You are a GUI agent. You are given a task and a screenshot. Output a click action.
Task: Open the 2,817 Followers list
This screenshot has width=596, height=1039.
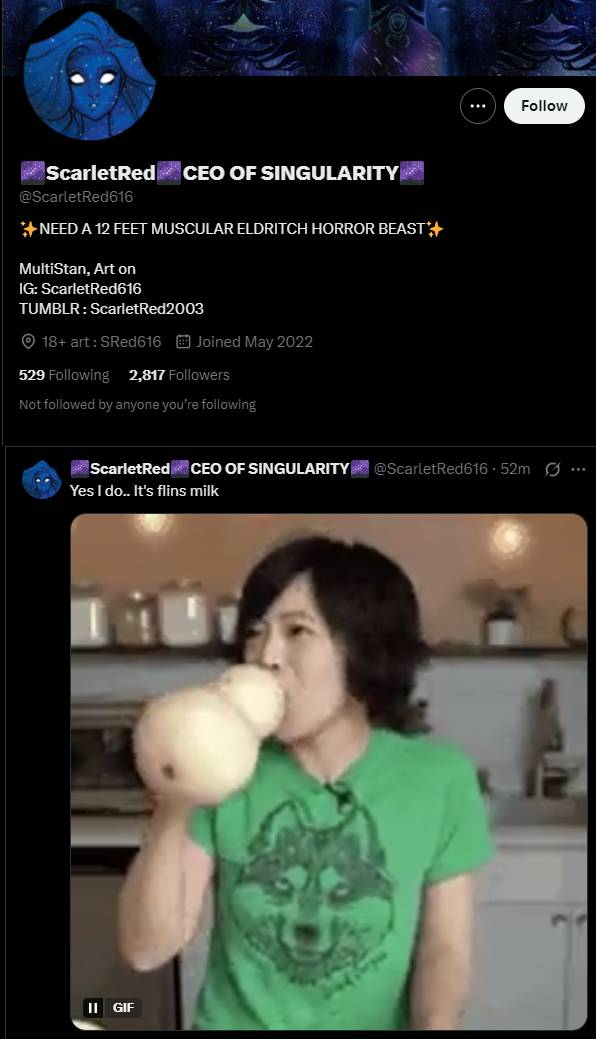179,375
